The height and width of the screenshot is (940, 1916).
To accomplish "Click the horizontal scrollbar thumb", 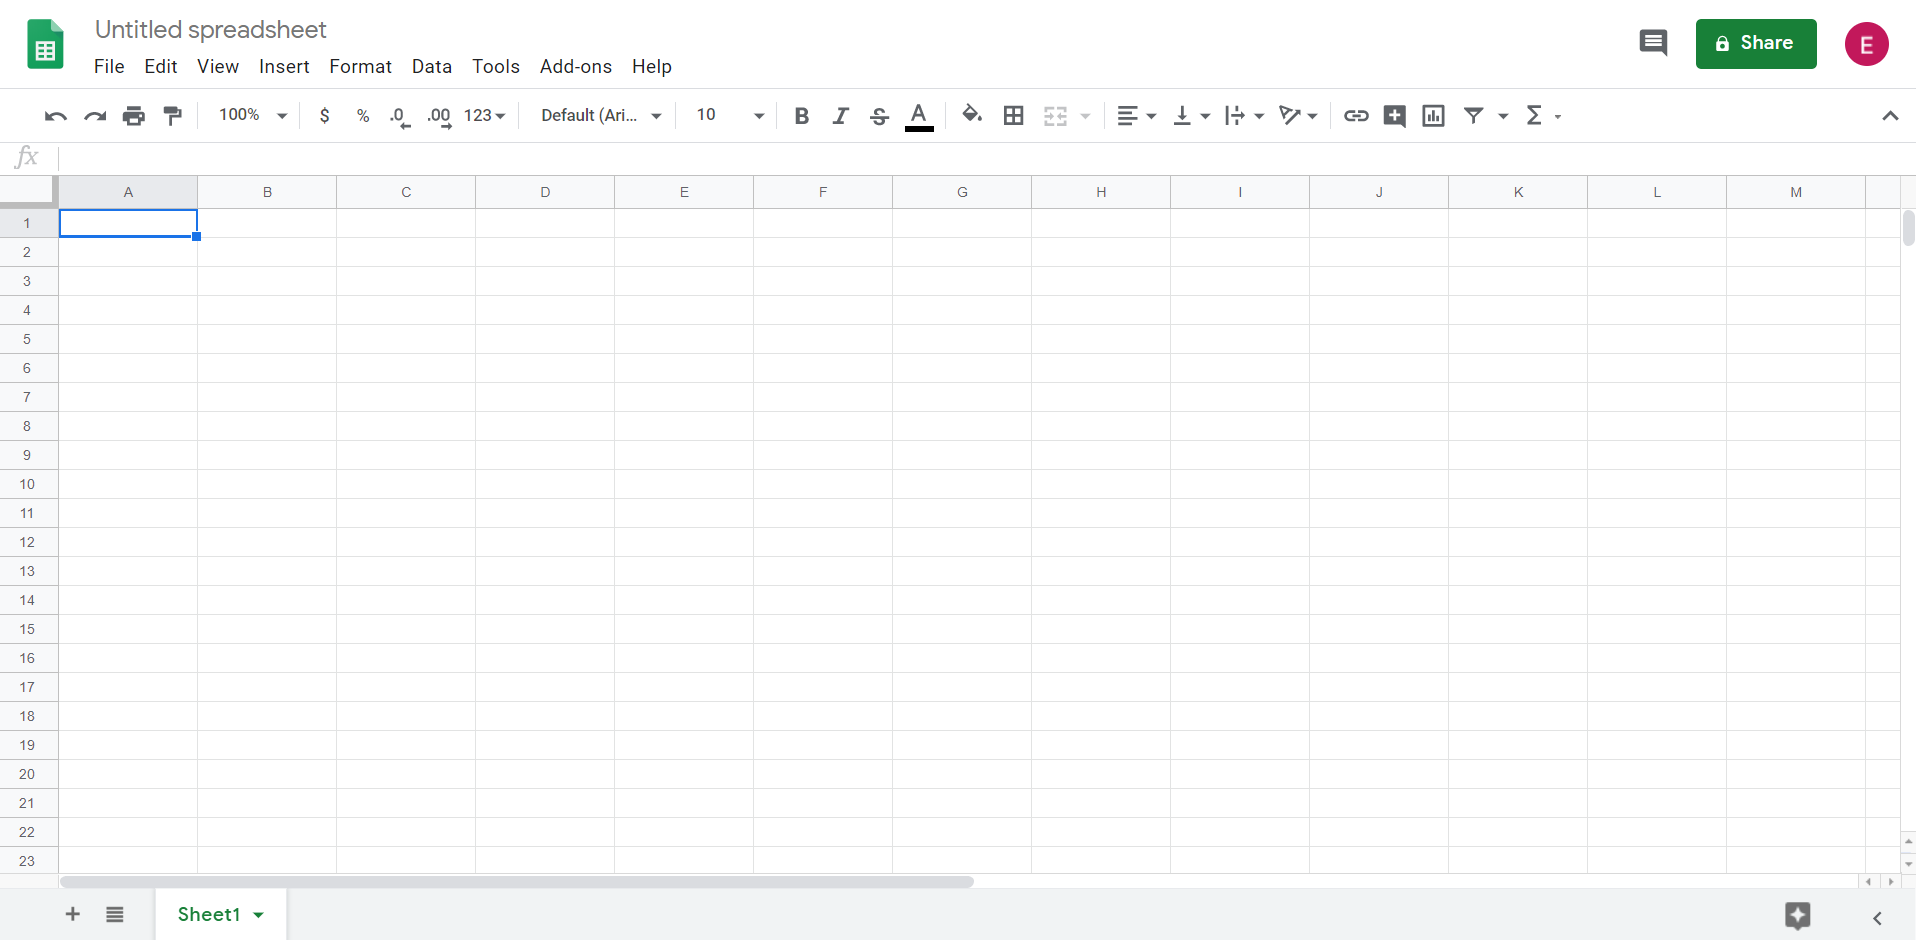I will point(517,882).
